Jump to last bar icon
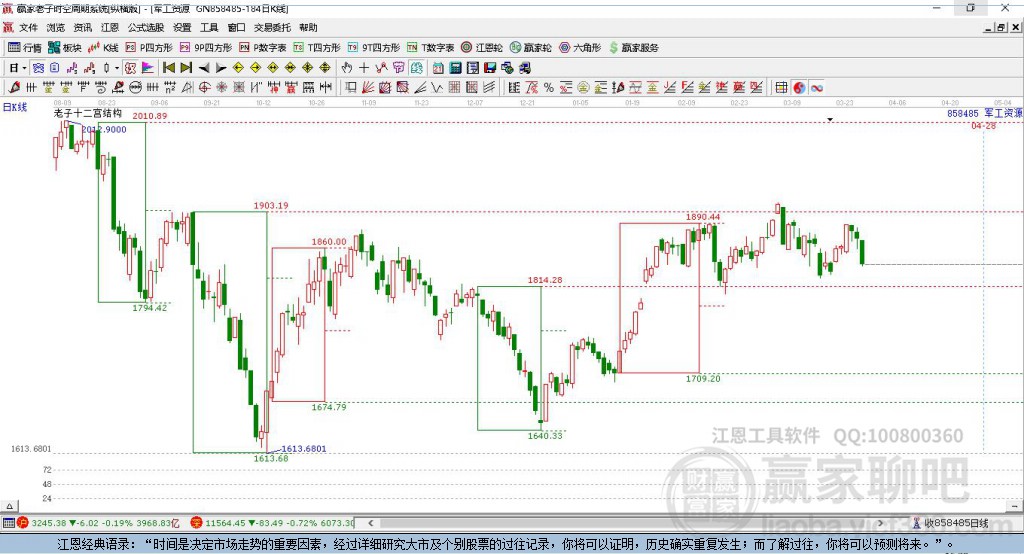This screenshot has width=1024, height=554. (186, 67)
